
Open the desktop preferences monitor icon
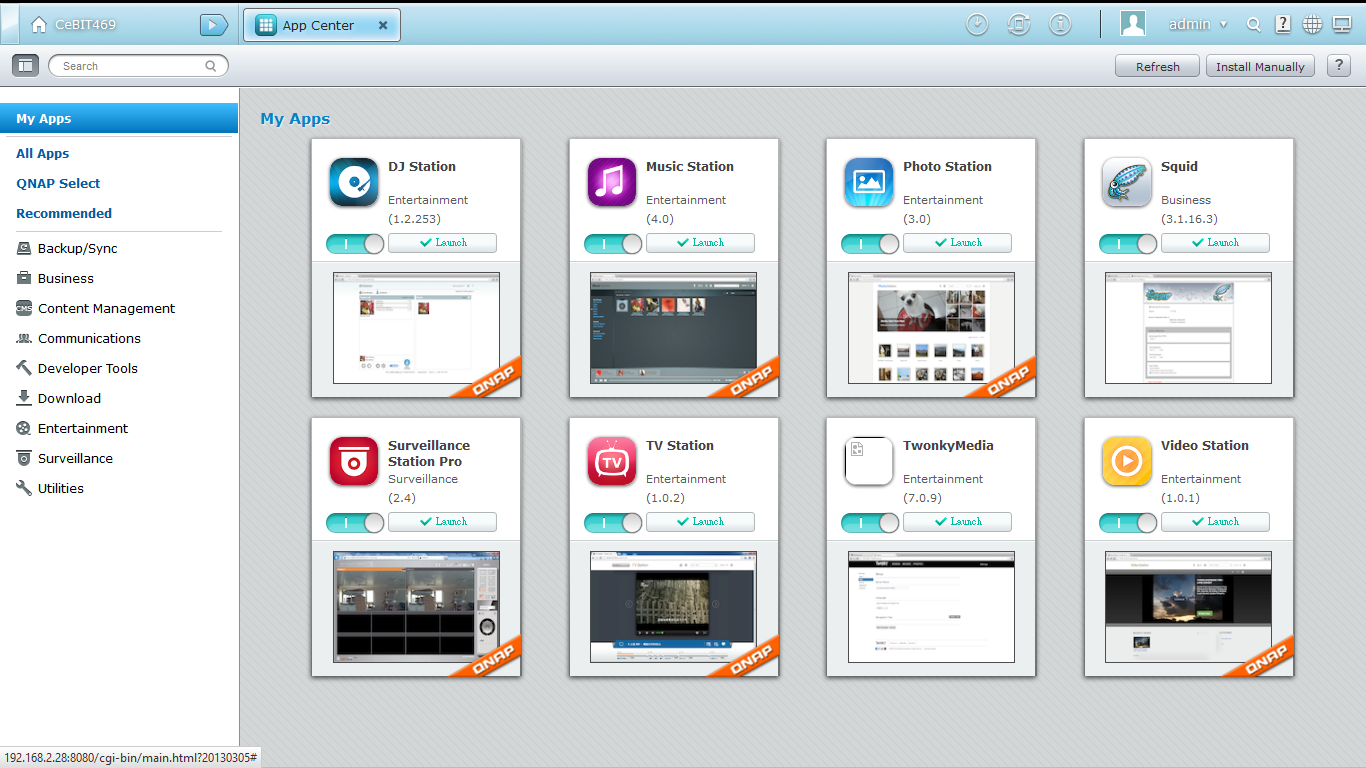click(x=1342, y=25)
